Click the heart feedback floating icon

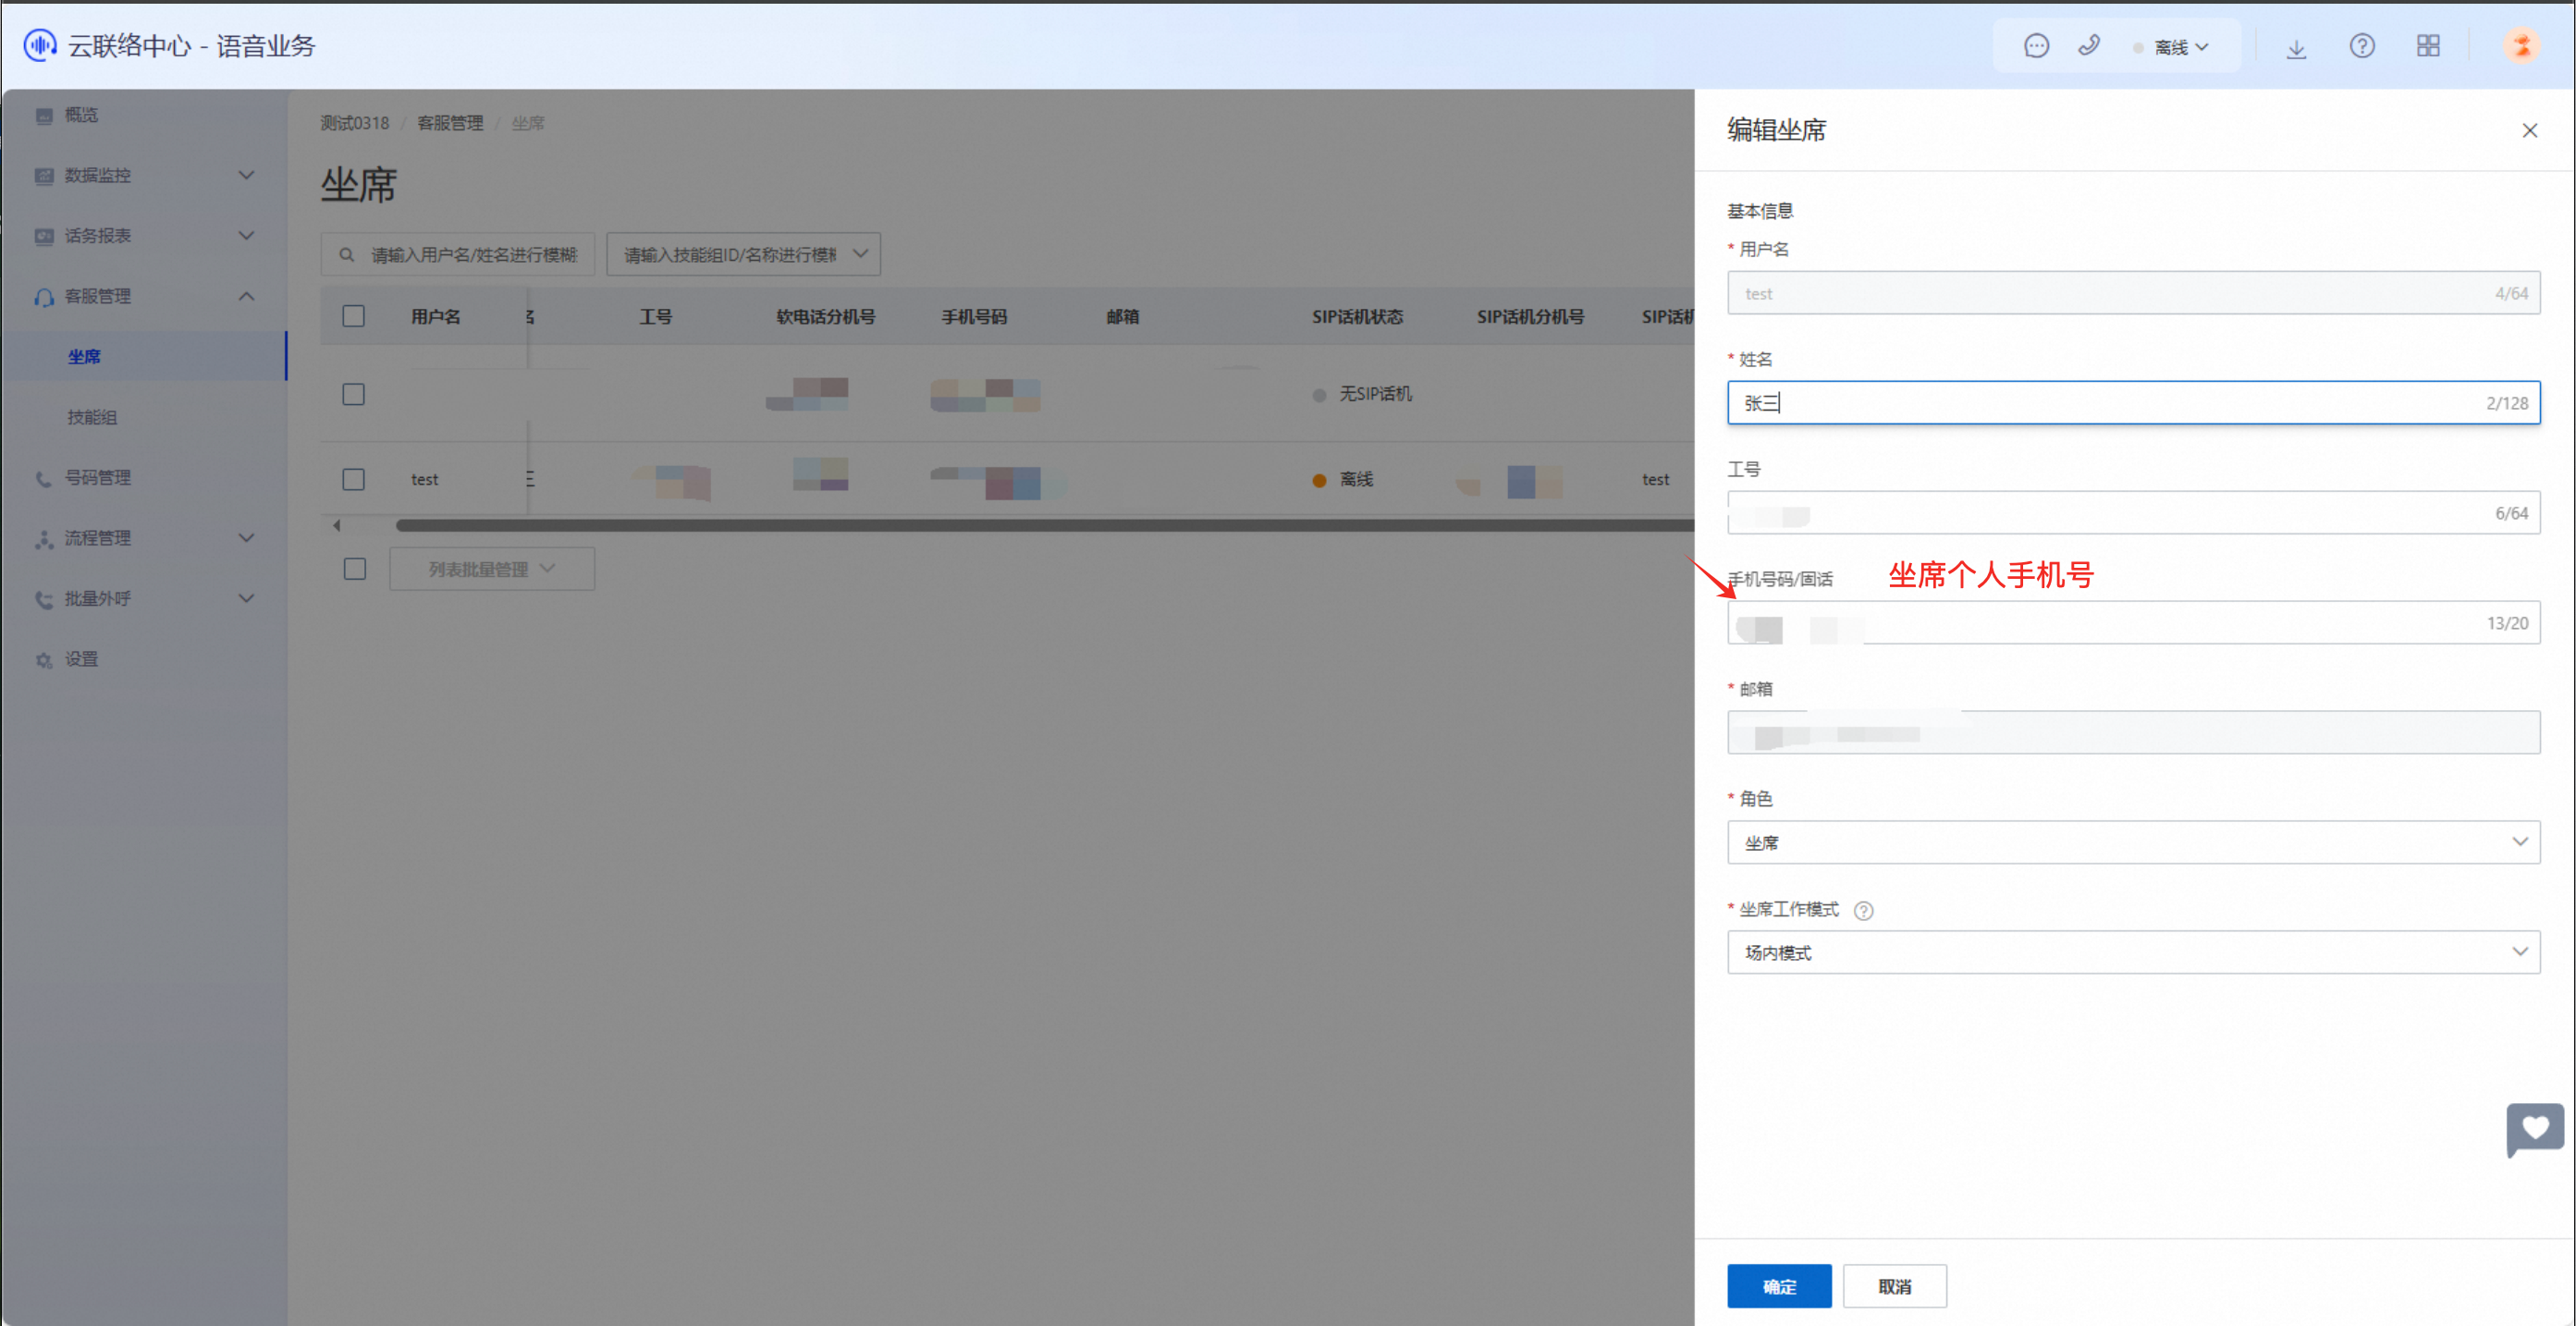(x=2534, y=1129)
